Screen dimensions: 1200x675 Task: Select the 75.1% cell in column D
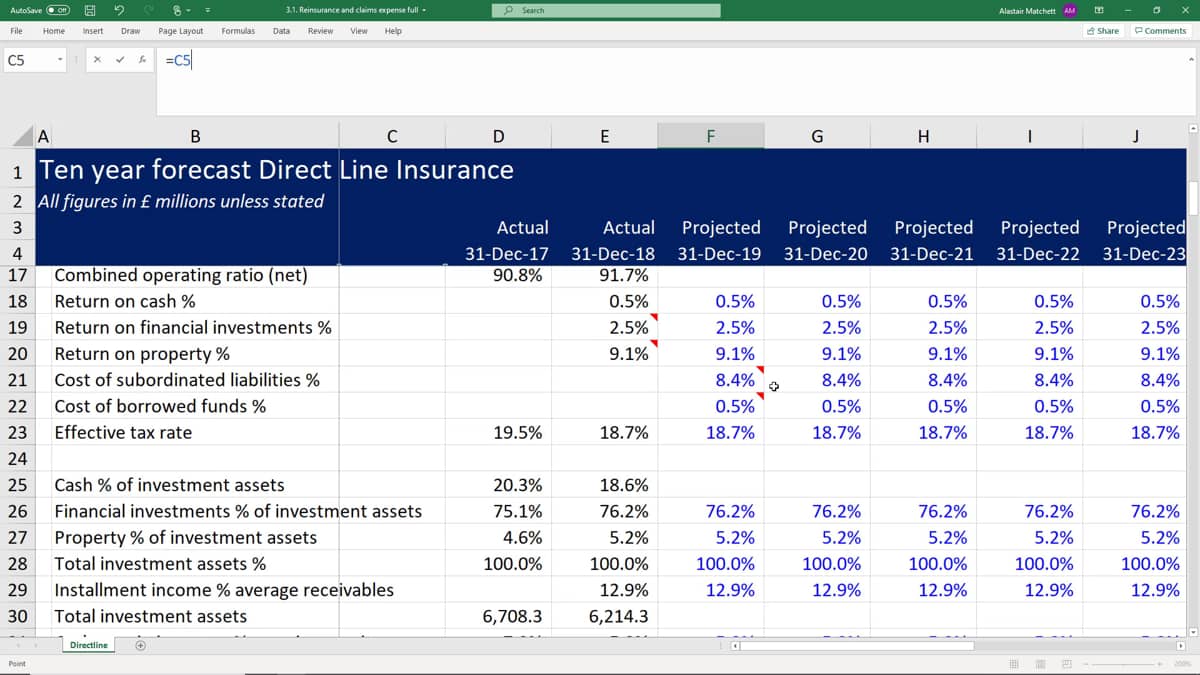click(x=498, y=511)
